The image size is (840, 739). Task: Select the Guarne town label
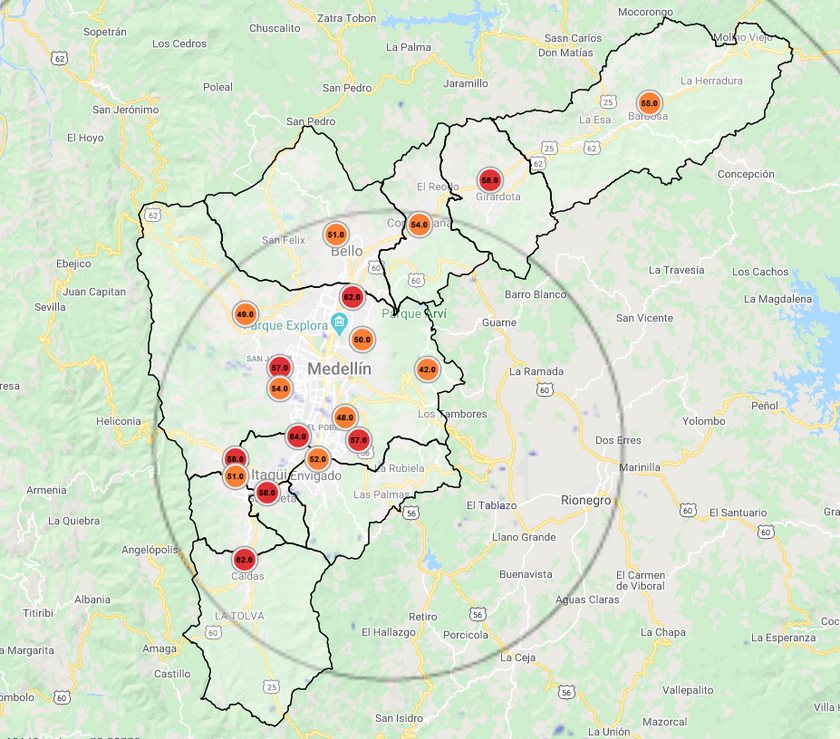coord(499,322)
